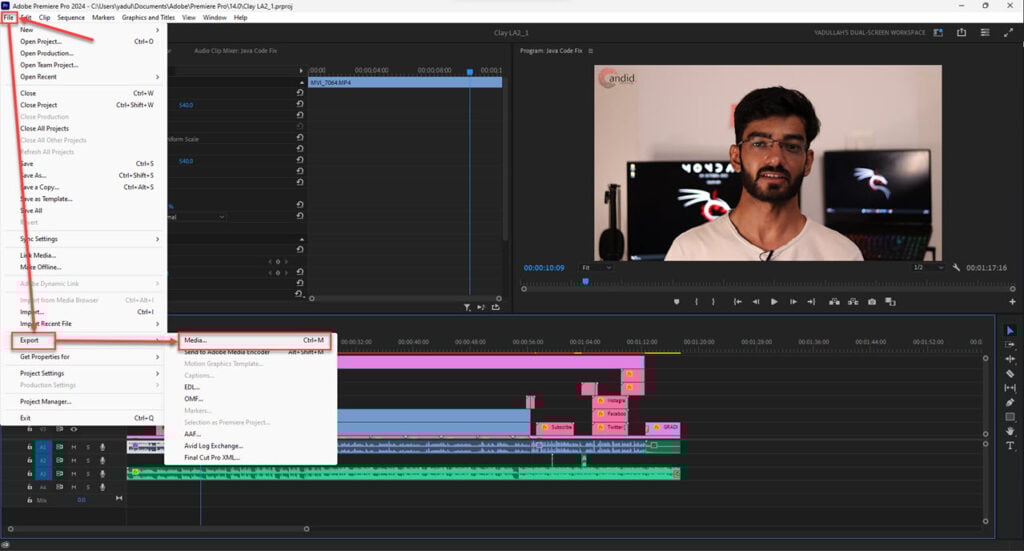Mute audio track A1
The image size is (1024, 551).
click(74, 447)
